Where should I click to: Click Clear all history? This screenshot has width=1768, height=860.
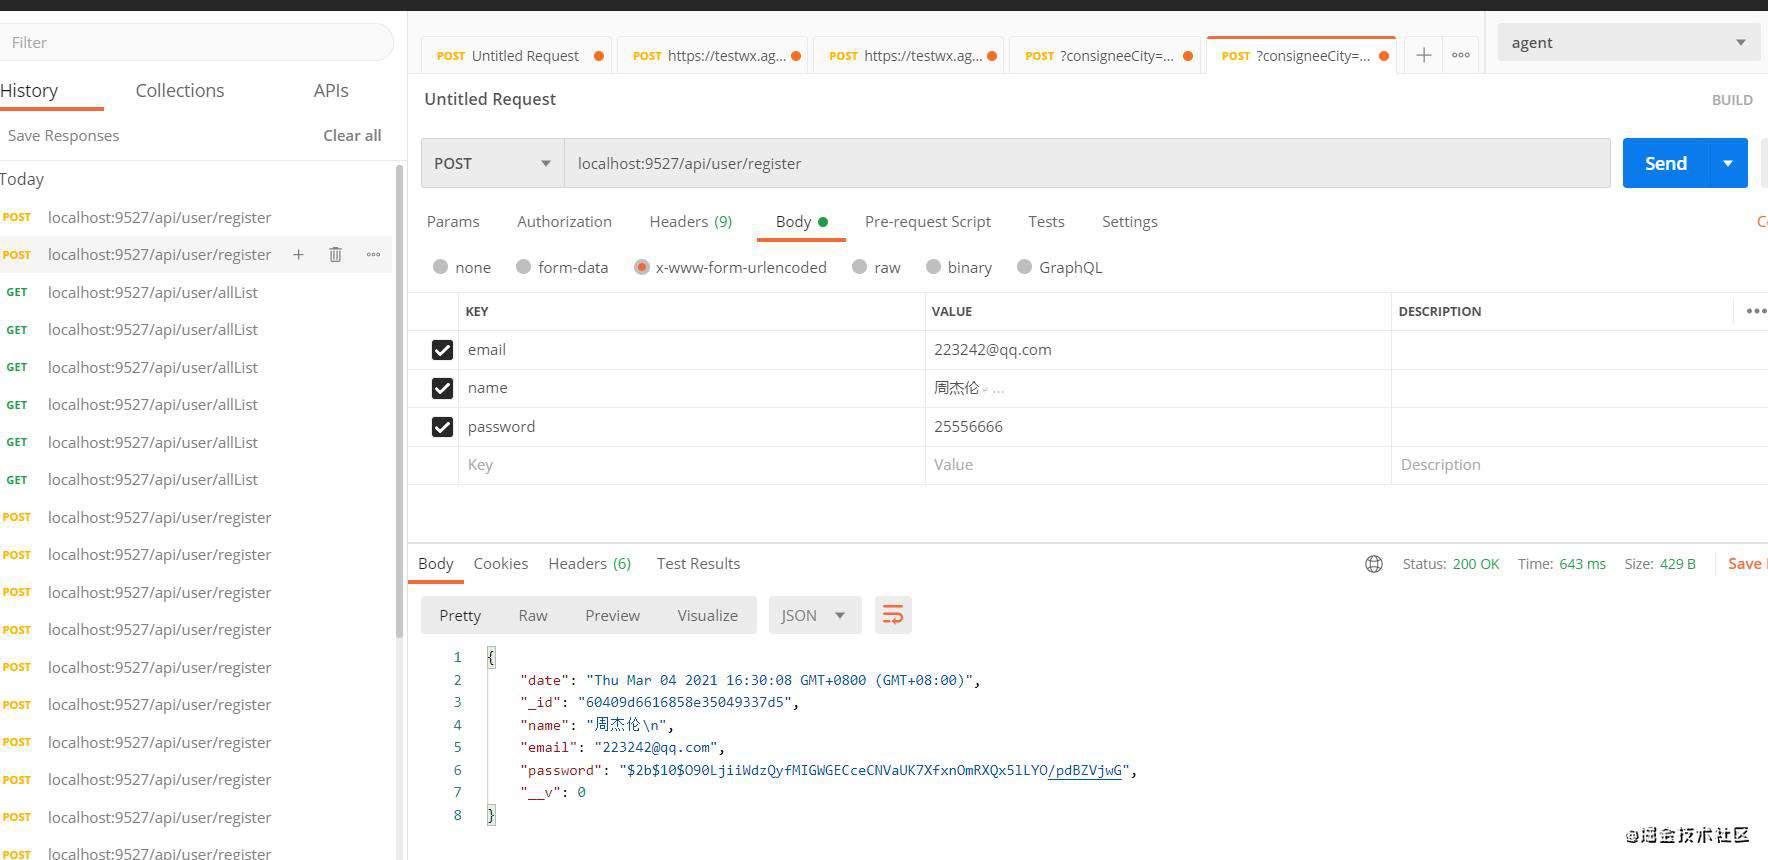pos(352,136)
